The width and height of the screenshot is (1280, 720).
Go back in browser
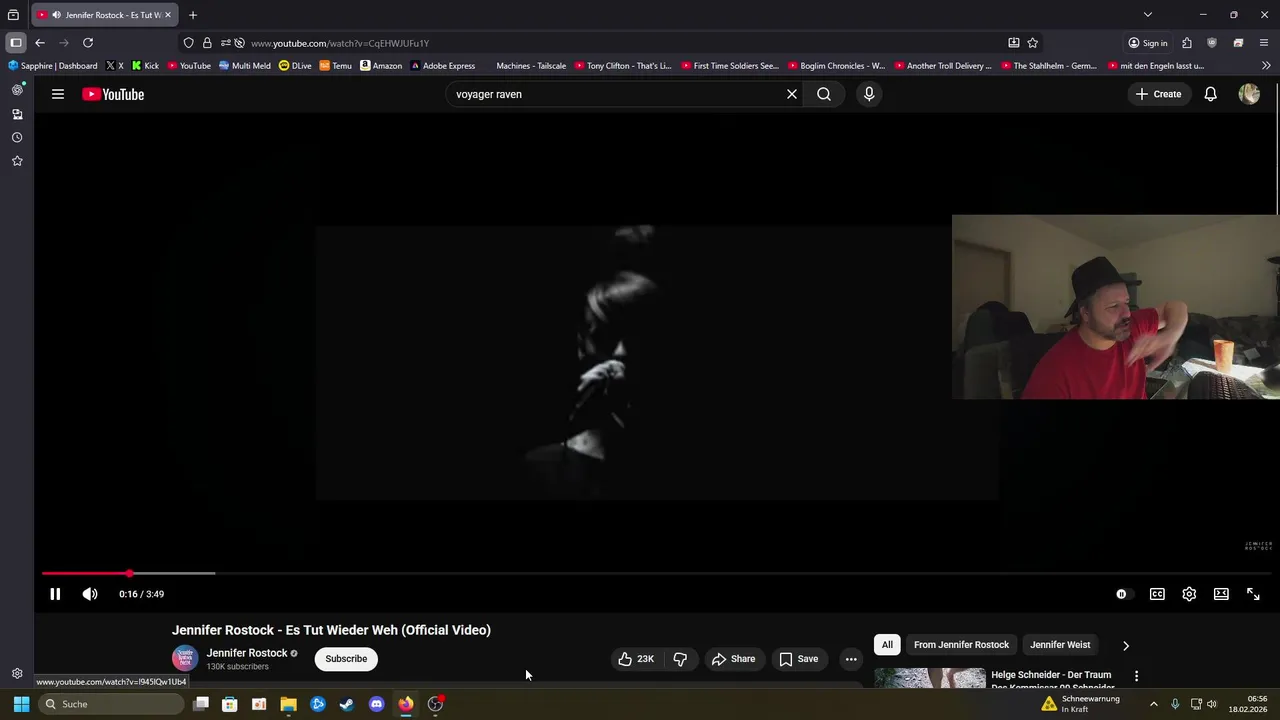[x=39, y=43]
